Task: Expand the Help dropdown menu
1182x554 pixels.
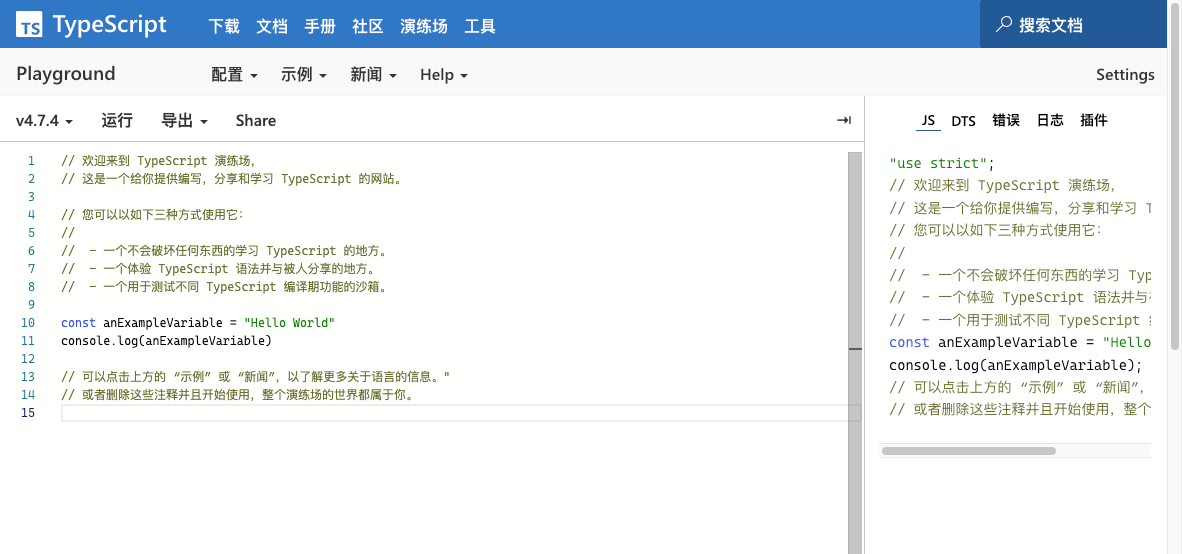Action: [x=443, y=75]
